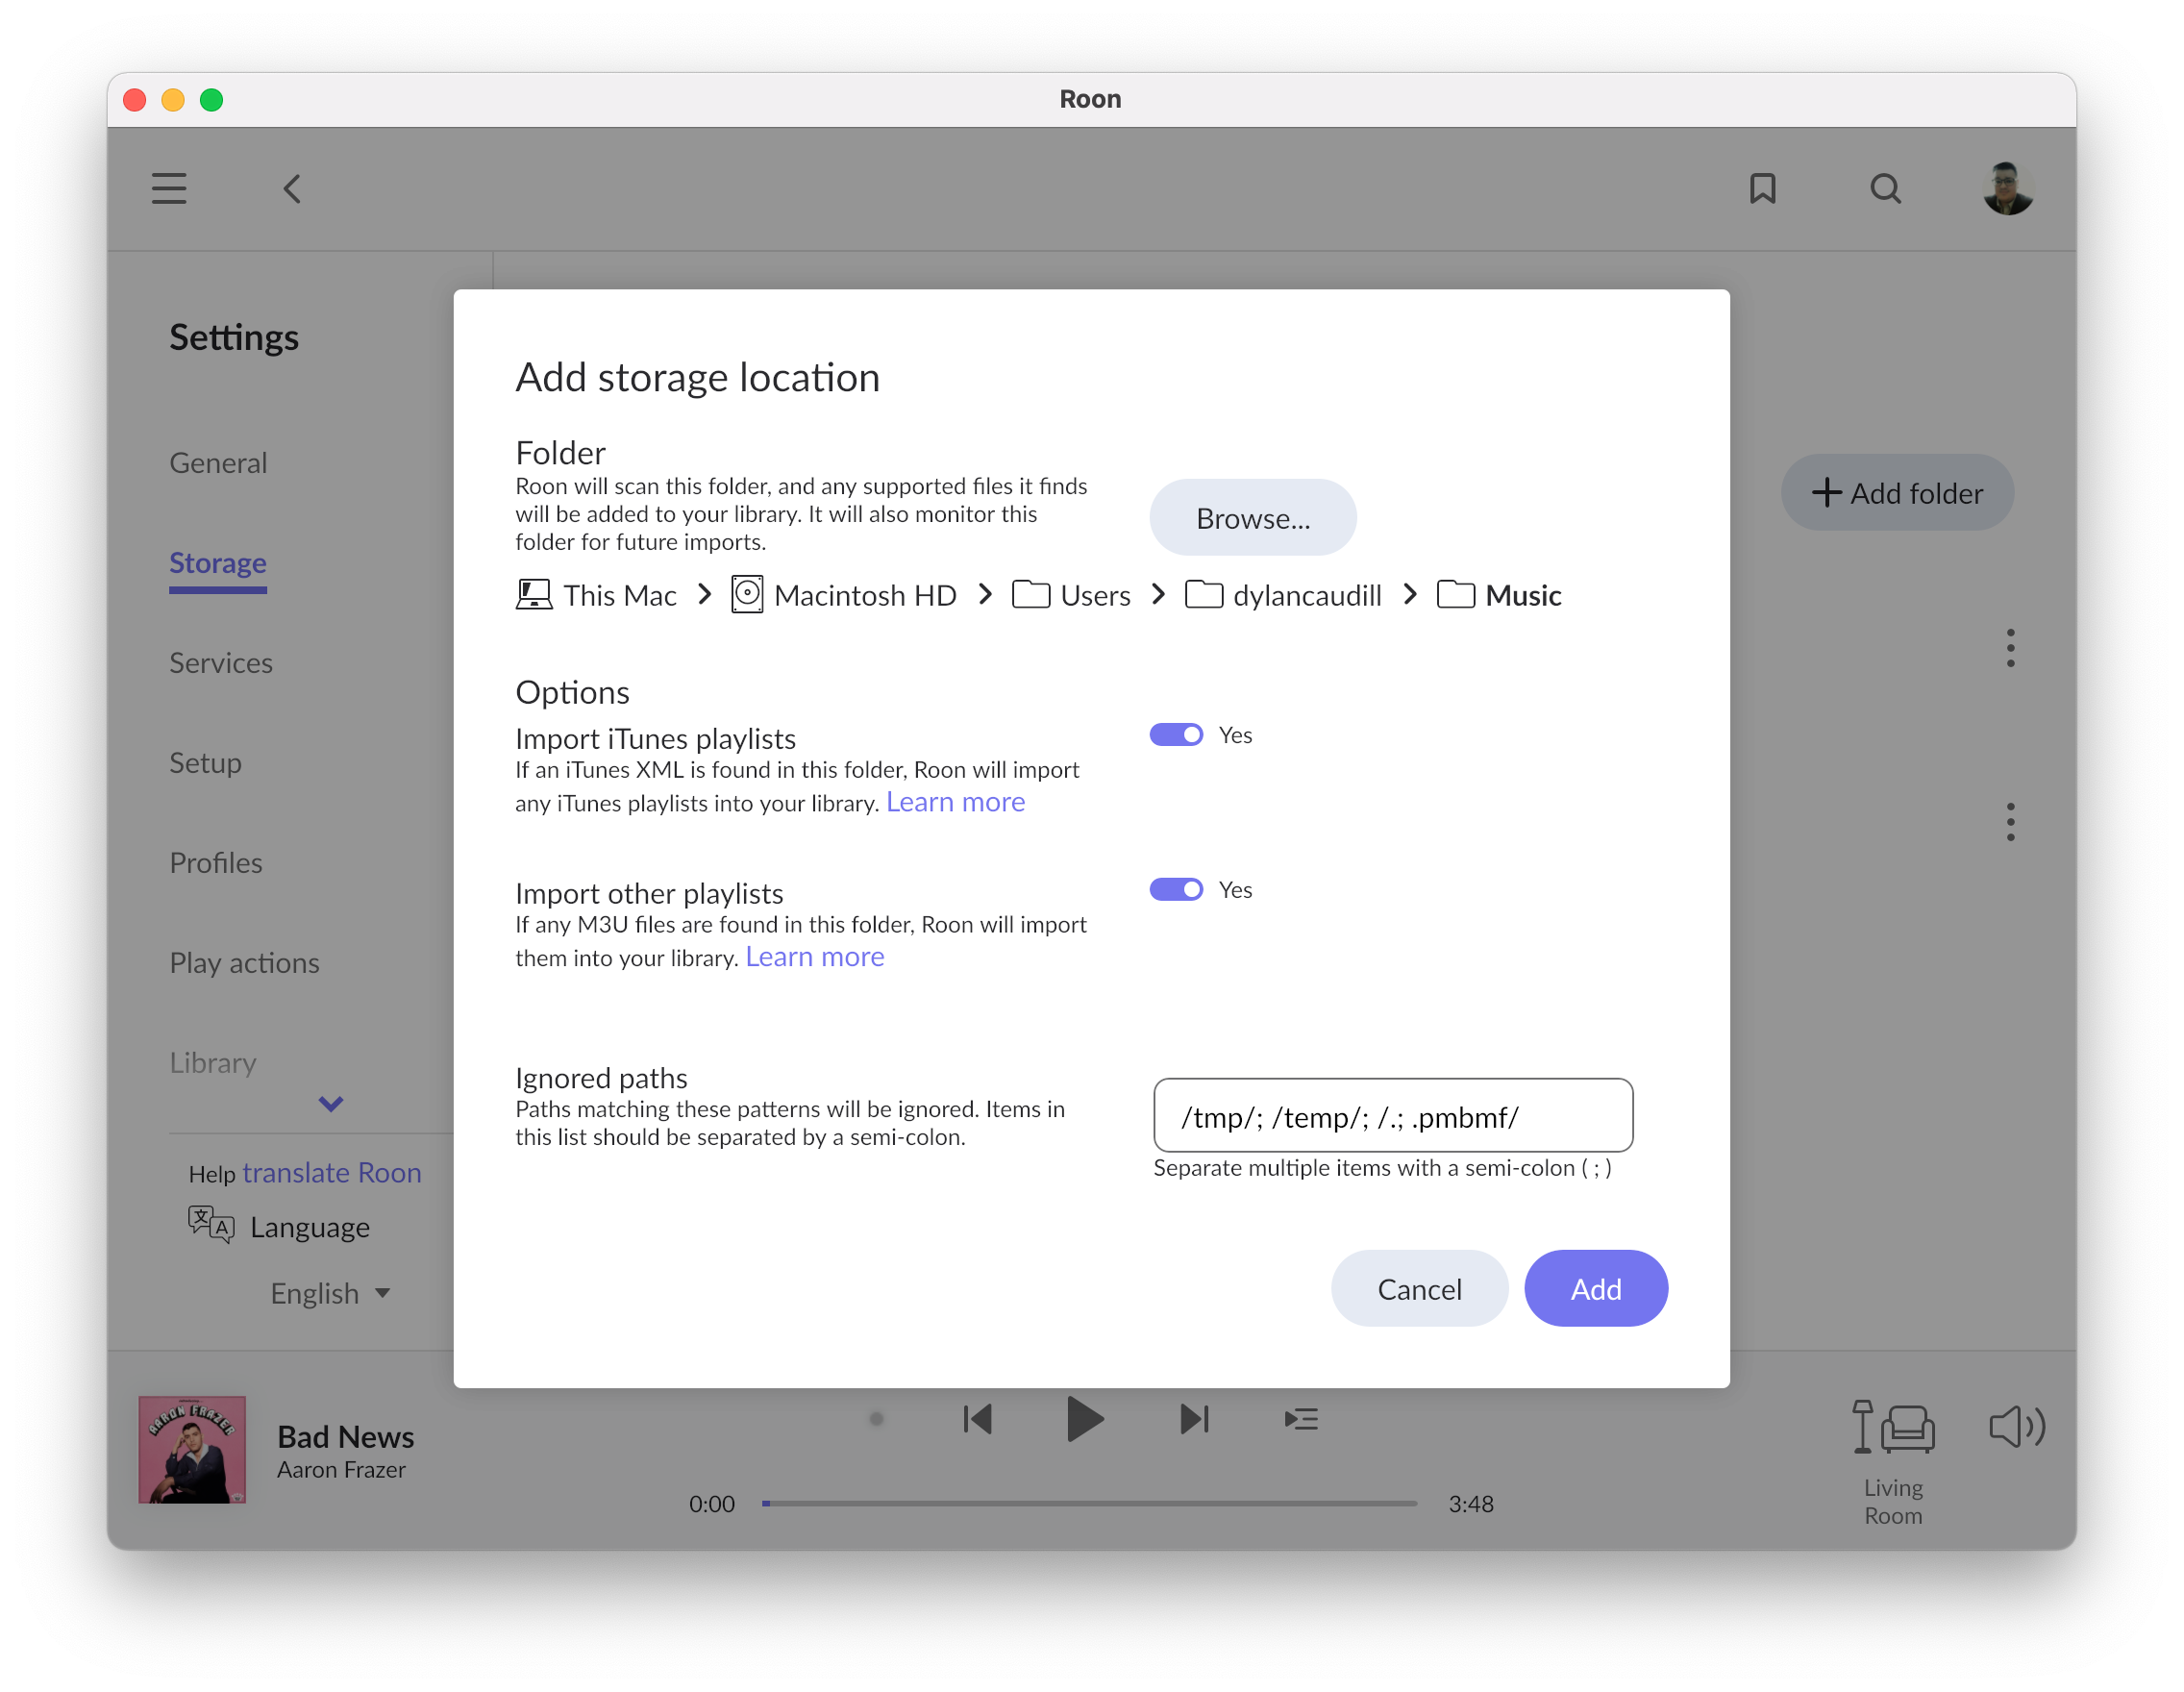Turn off Import other playlists toggle
The image size is (2184, 1692).
1176,890
